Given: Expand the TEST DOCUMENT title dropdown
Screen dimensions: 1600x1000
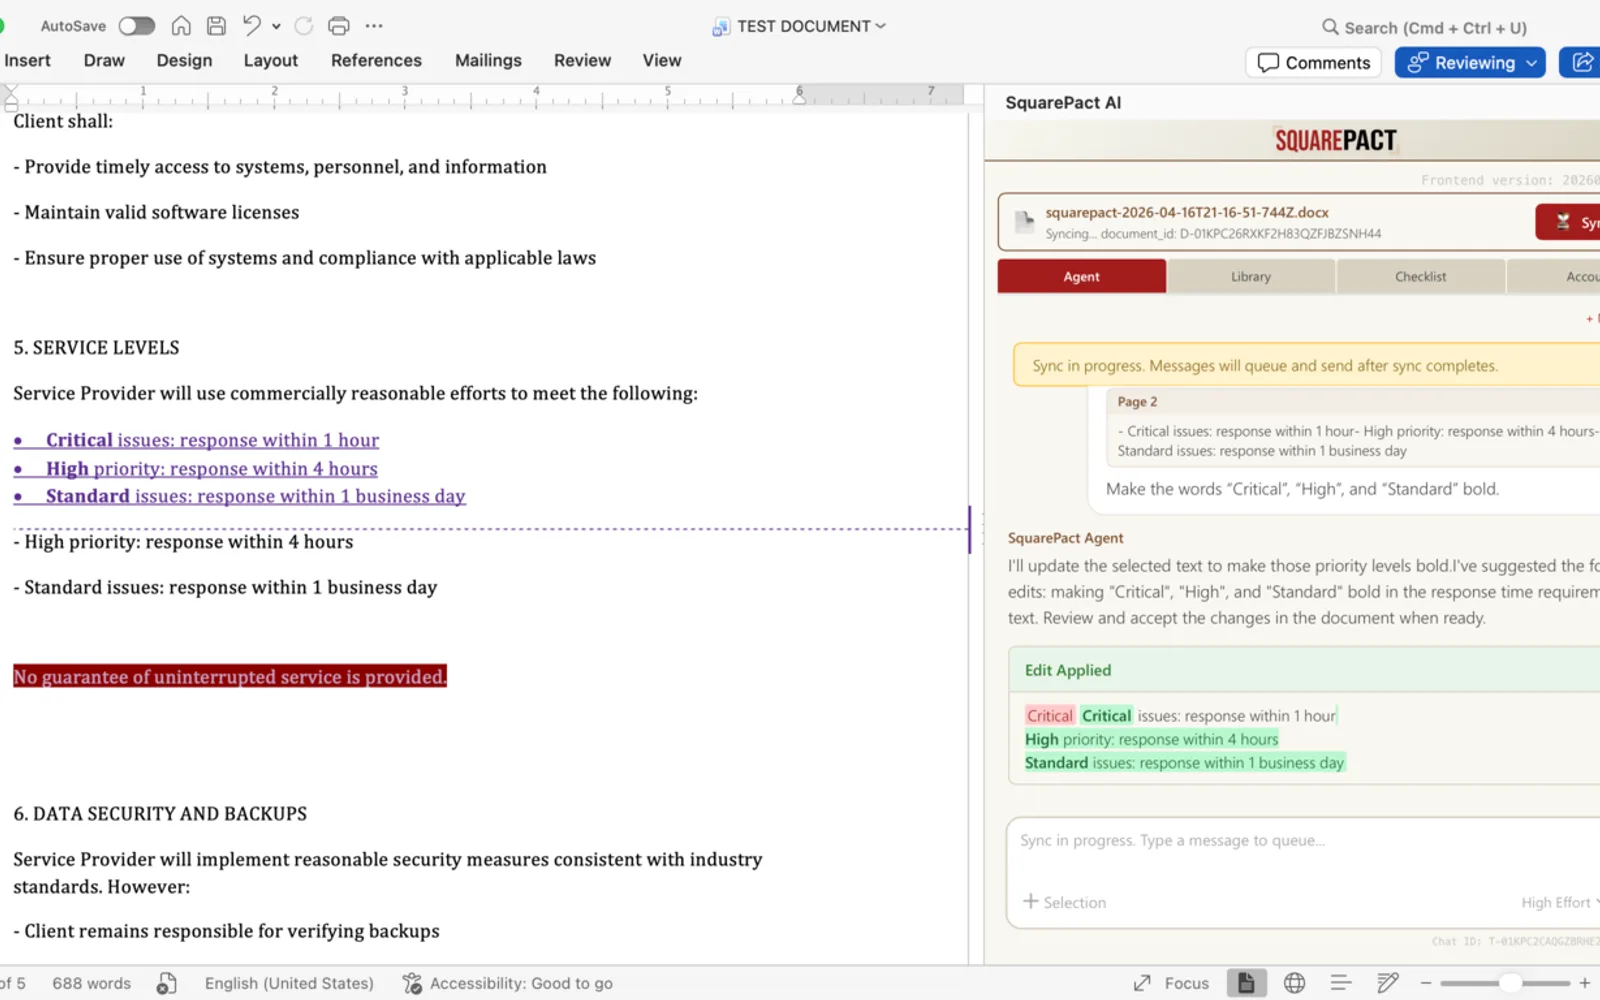Looking at the screenshot, I should pyautogui.click(x=881, y=26).
